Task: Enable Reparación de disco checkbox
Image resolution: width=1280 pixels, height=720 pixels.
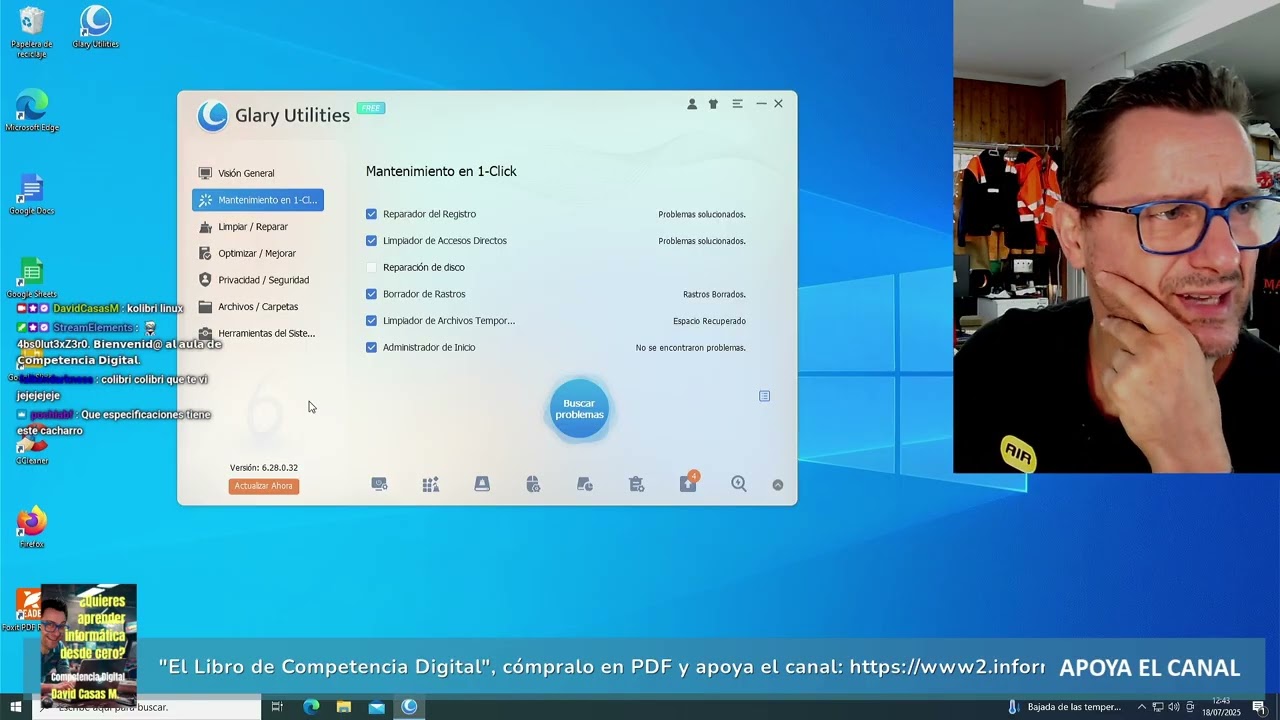Action: (372, 267)
